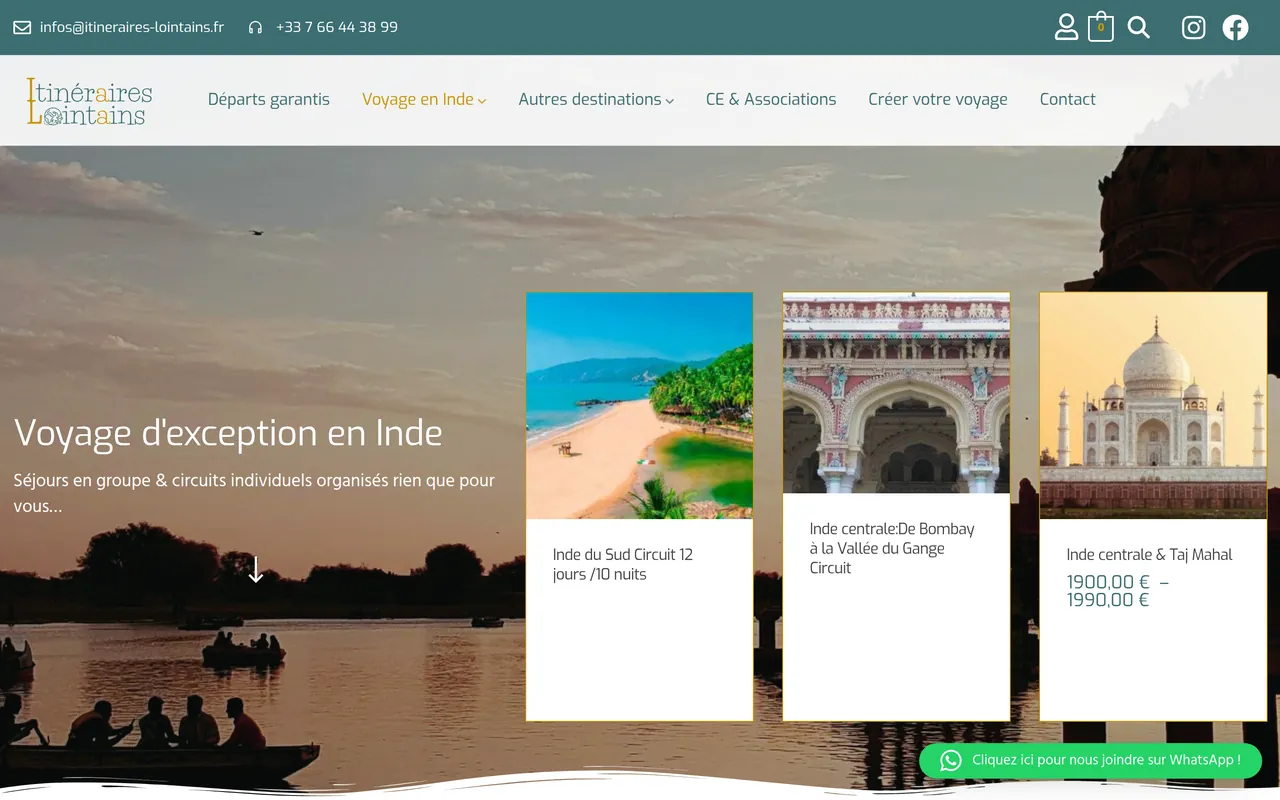Click the Goa beach thumbnail image
Screen dimensions: 1280x800
coord(640,406)
